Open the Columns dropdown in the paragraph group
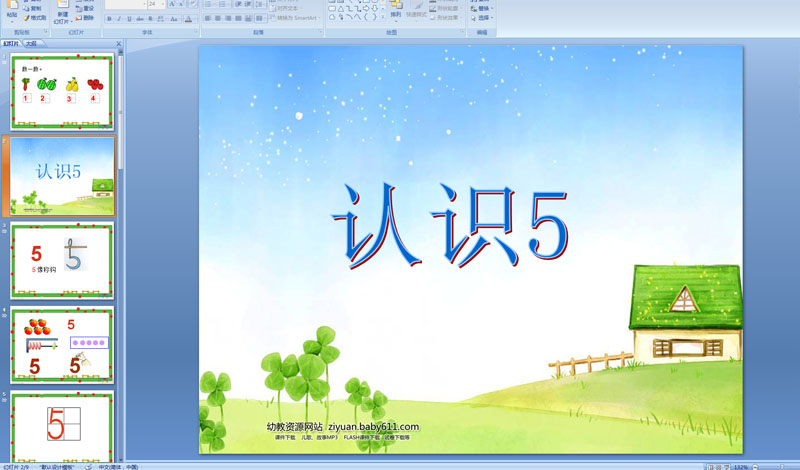This screenshot has height=470, width=800. 260,18
